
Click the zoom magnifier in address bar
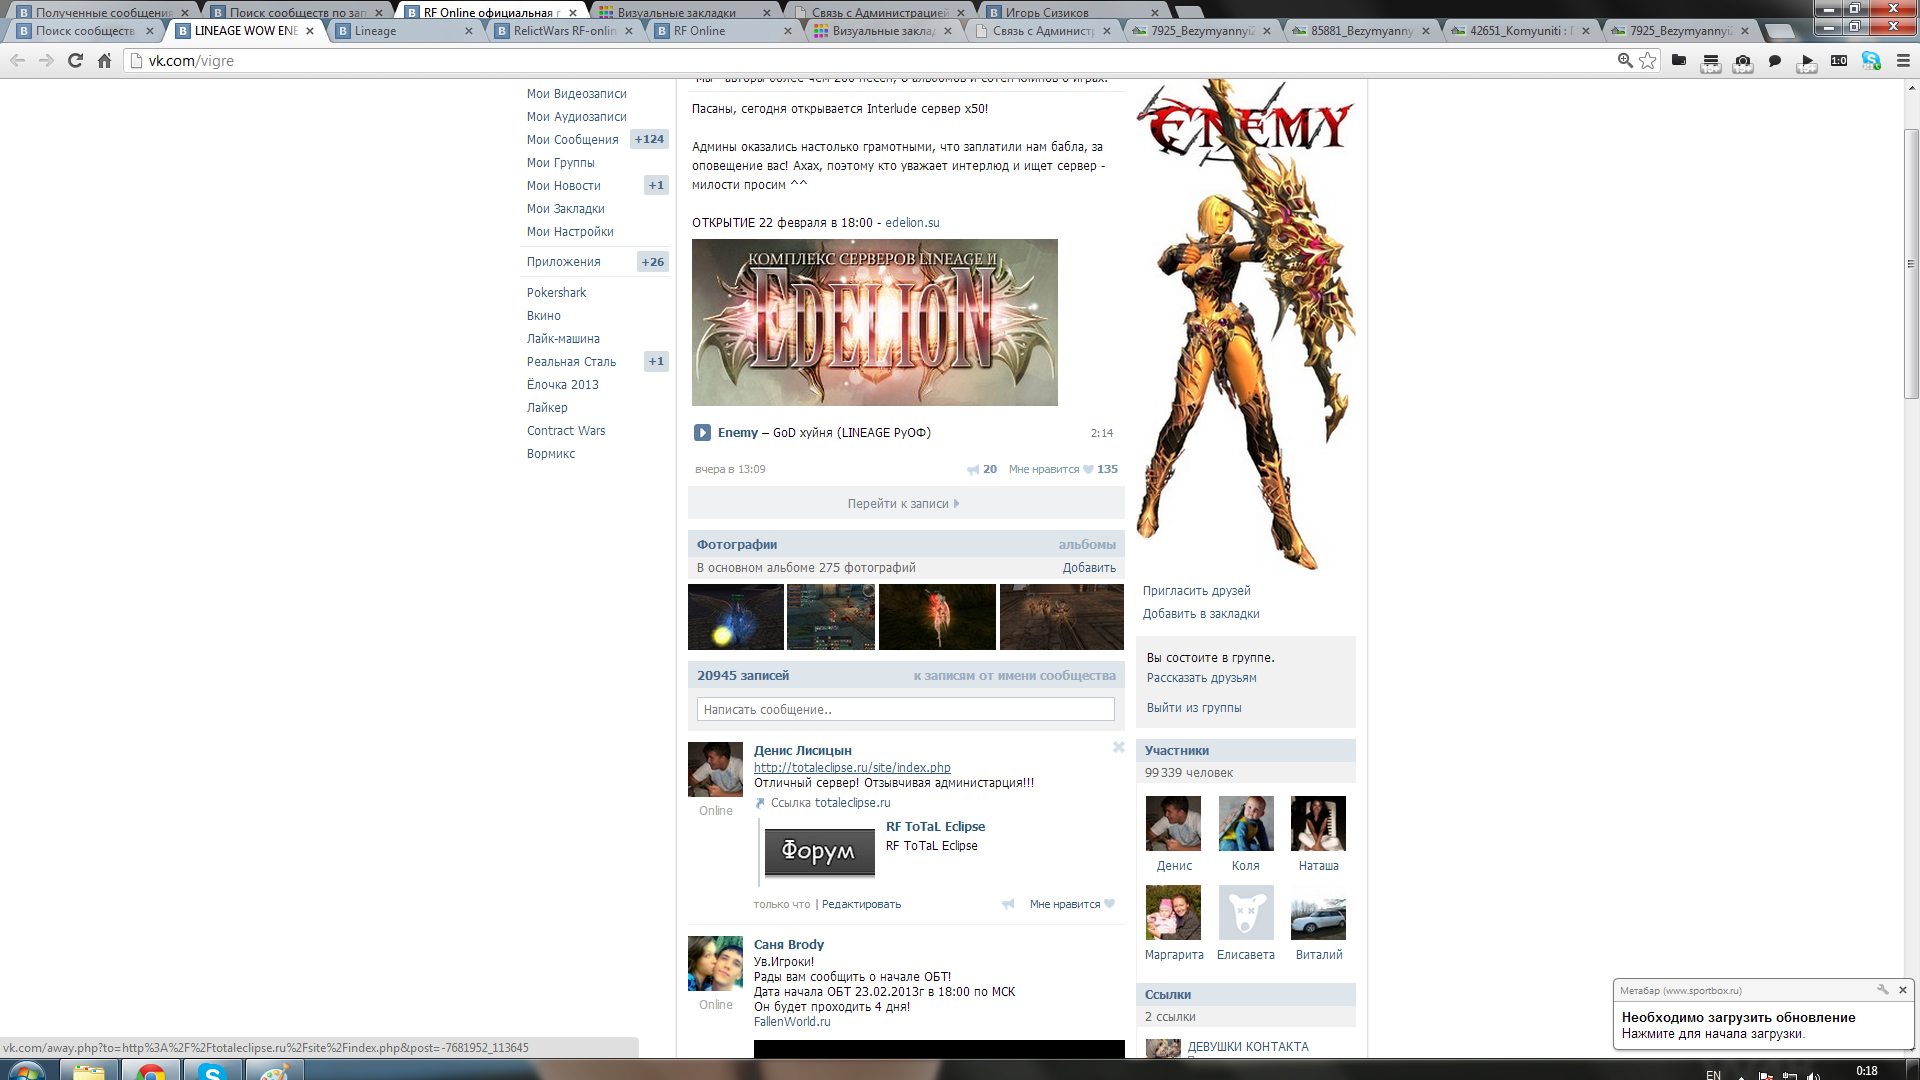[1625, 61]
